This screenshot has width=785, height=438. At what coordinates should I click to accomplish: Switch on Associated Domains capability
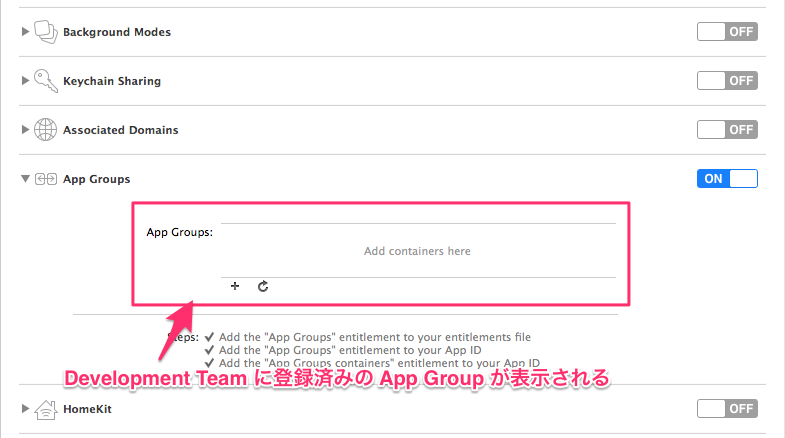coord(727,130)
